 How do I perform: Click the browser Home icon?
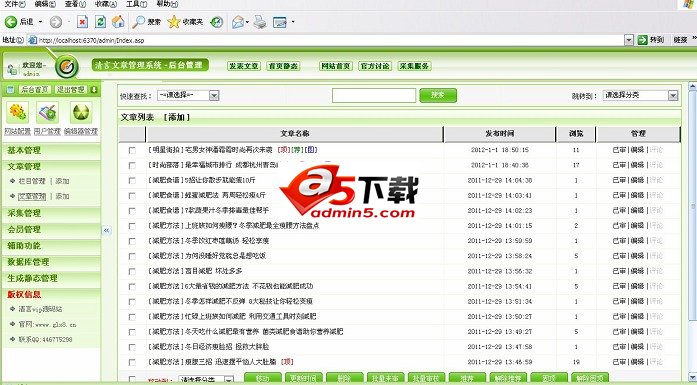pos(118,21)
